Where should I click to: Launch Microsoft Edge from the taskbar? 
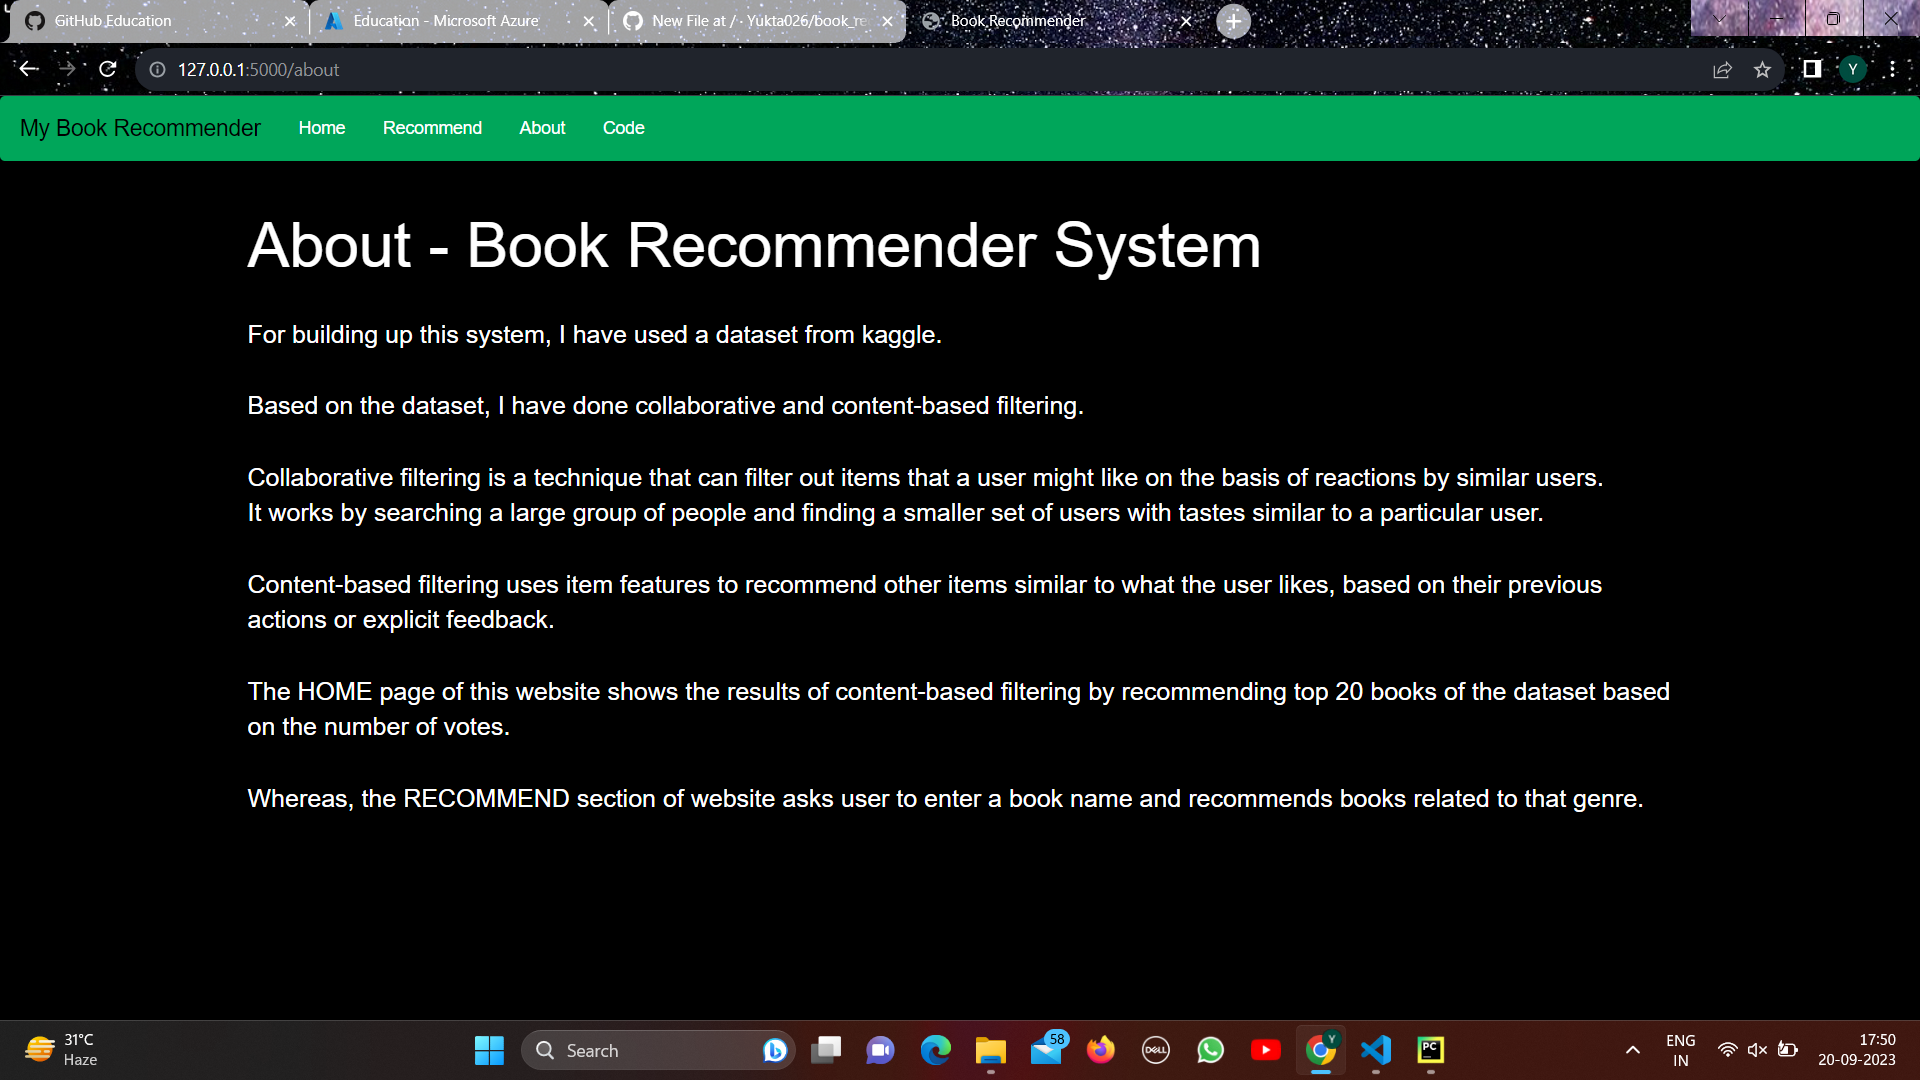coord(935,1050)
